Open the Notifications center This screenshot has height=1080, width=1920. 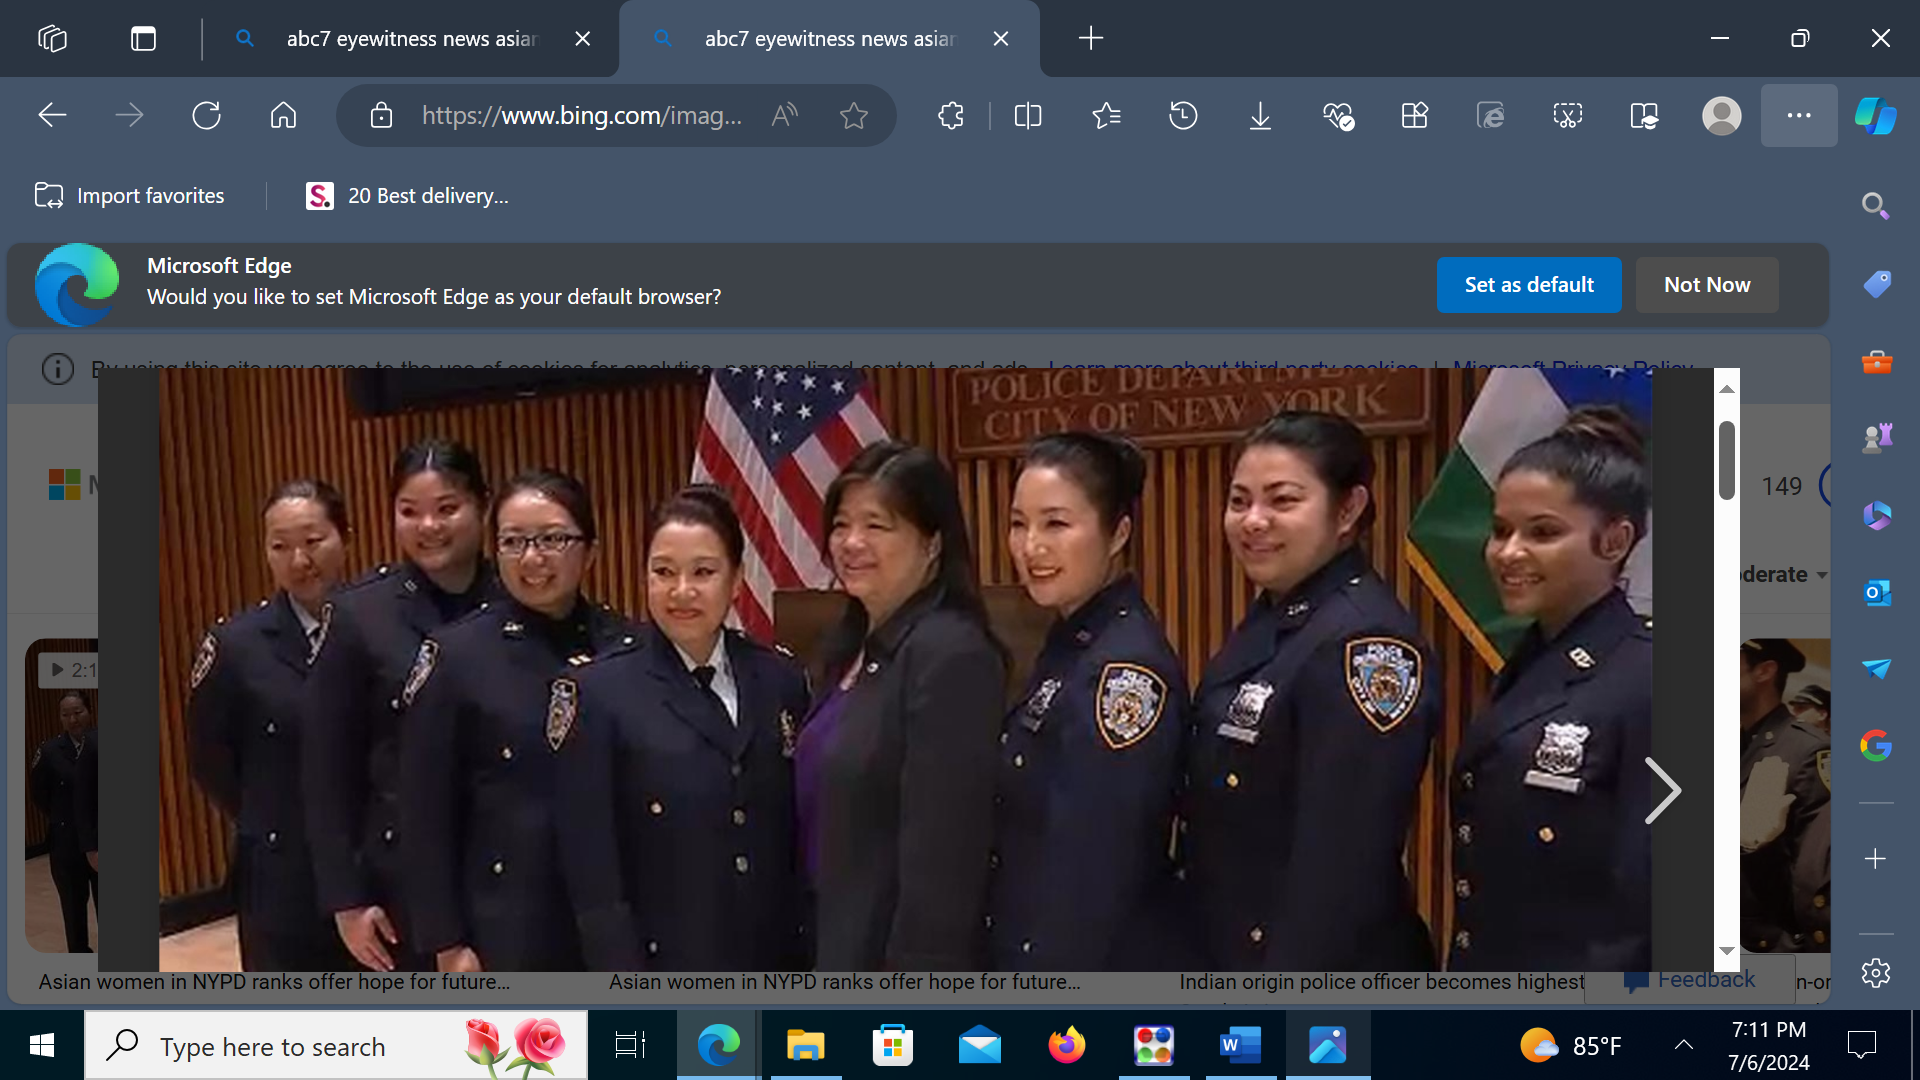[1862, 1046]
